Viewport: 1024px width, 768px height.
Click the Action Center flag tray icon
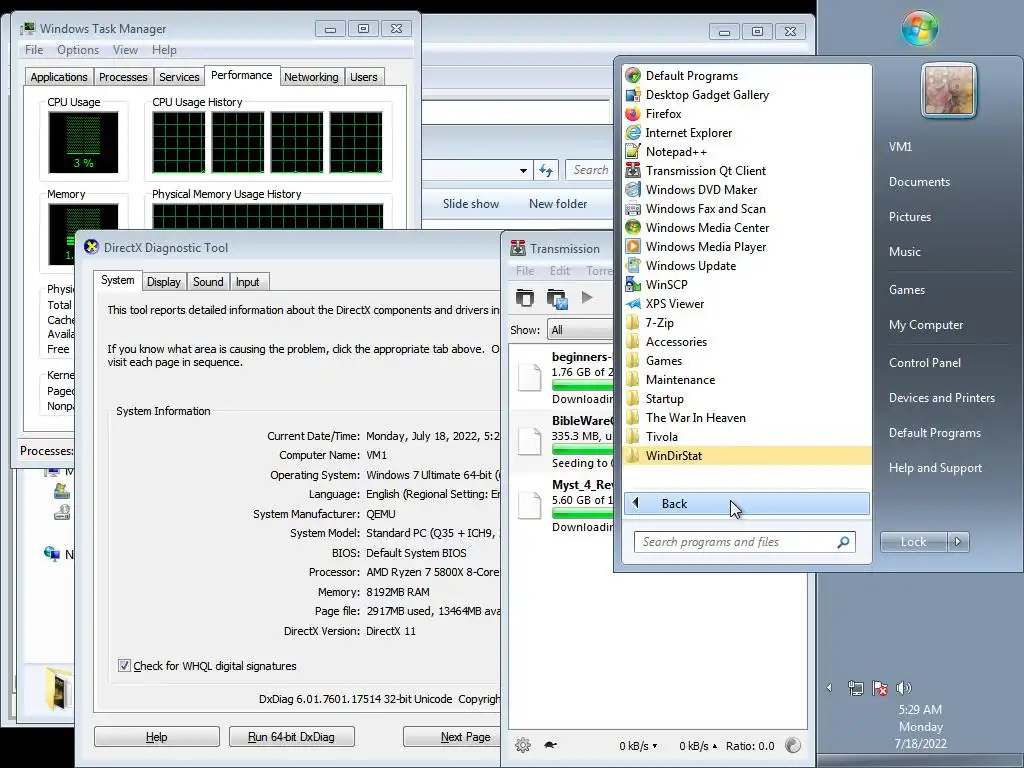pyautogui.click(x=880, y=688)
